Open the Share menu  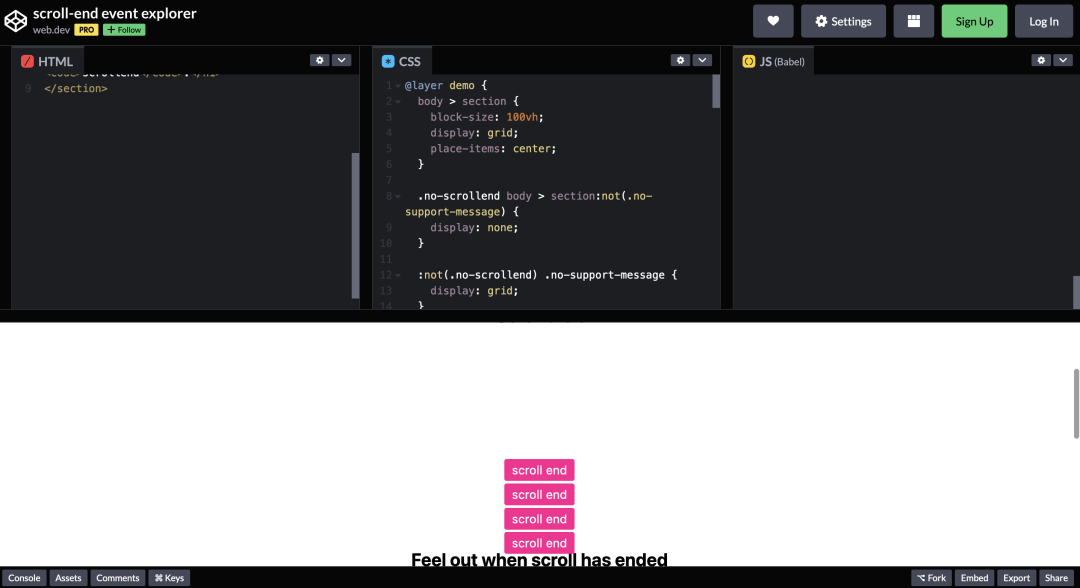click(1056, 577)
